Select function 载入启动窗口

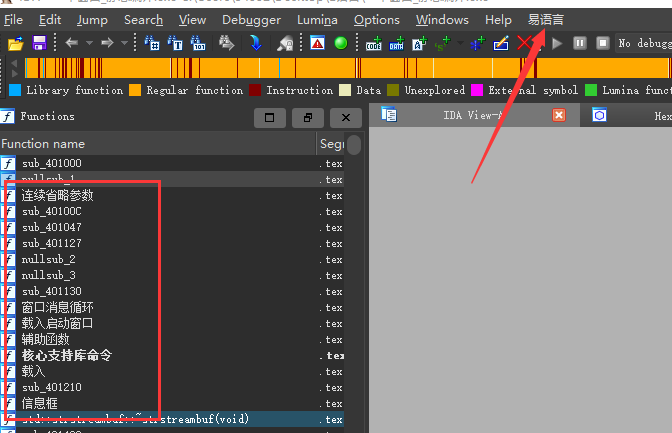pyautogui.click(x=172, y=323)
